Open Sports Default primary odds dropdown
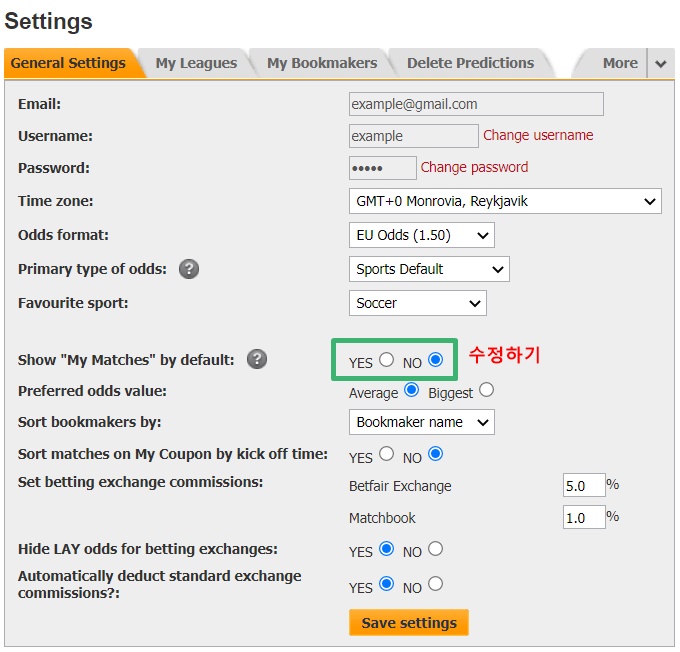Viewport: 680px width, 652px height. pos(429,269)
